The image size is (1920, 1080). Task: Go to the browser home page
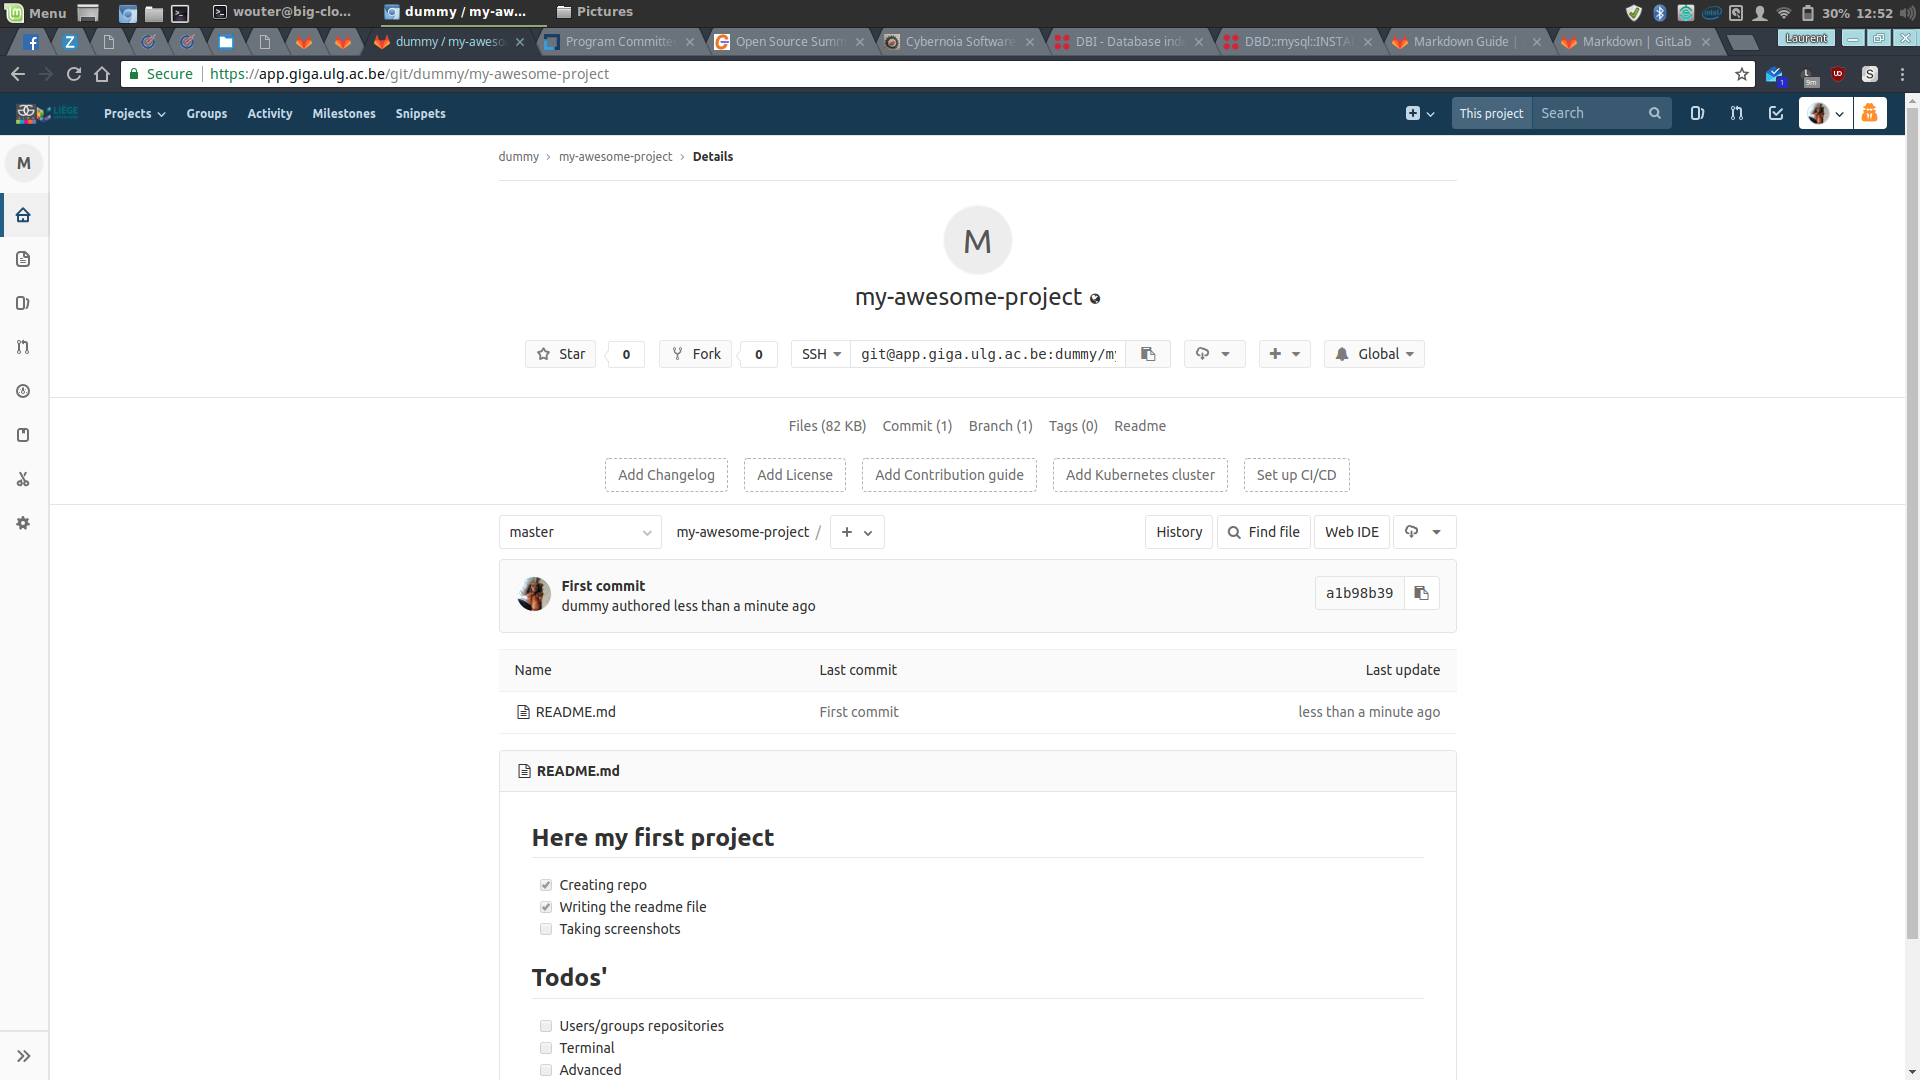pos(102,74)
